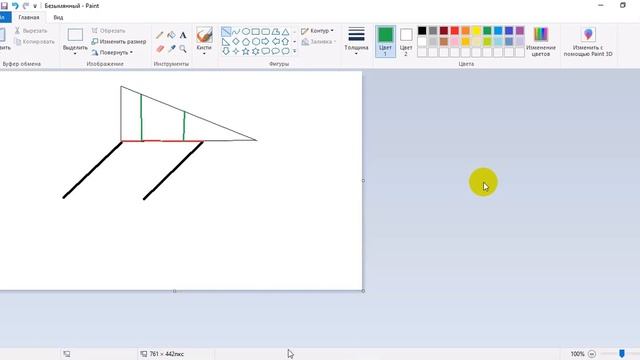Viewport: 640px width, 360px height.
Task: Pick the yellow color swatch
Action: point(476,31)
